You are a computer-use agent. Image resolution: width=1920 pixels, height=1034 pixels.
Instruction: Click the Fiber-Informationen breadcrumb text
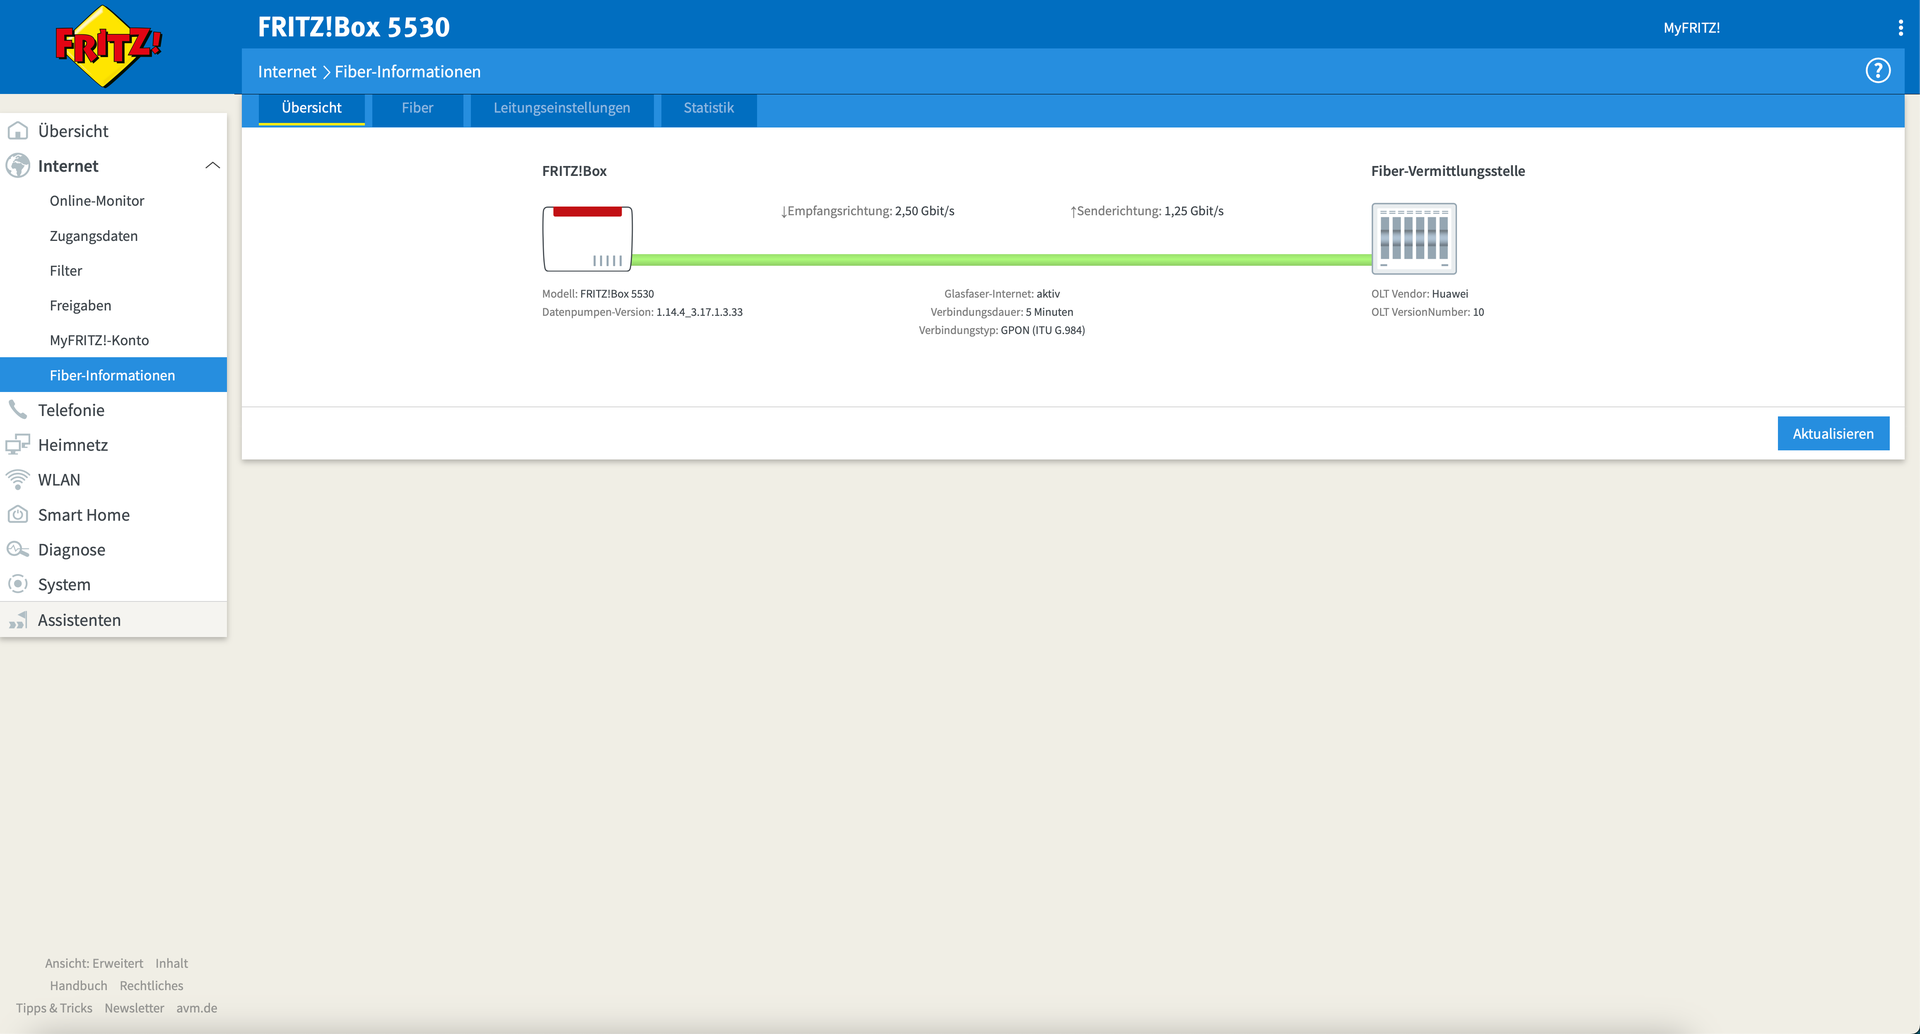coord(408,72)
